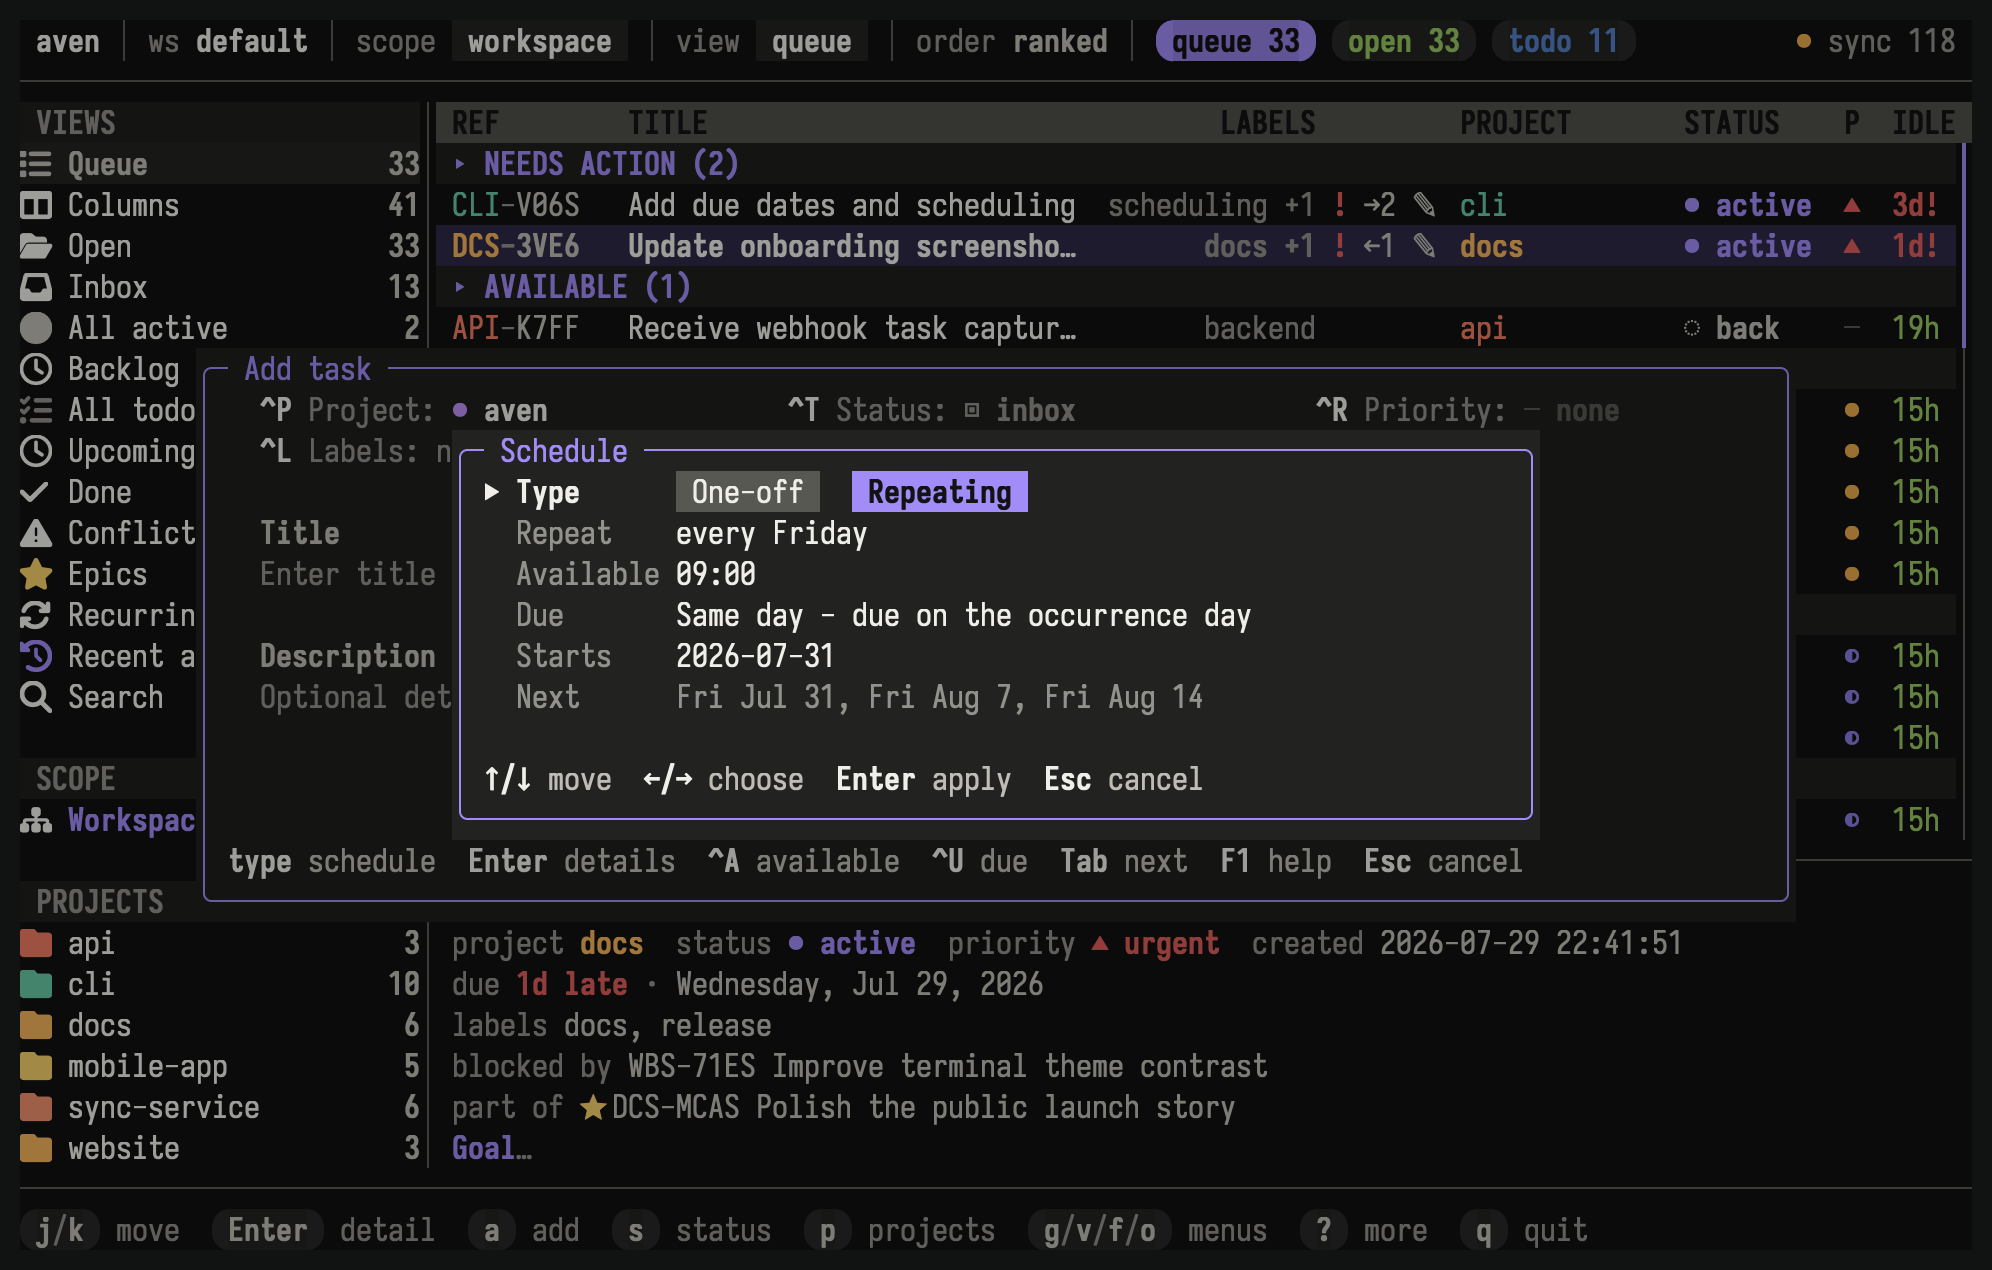
Task: Select the API-K7FF webhook task row
Action: [1195, 328]
